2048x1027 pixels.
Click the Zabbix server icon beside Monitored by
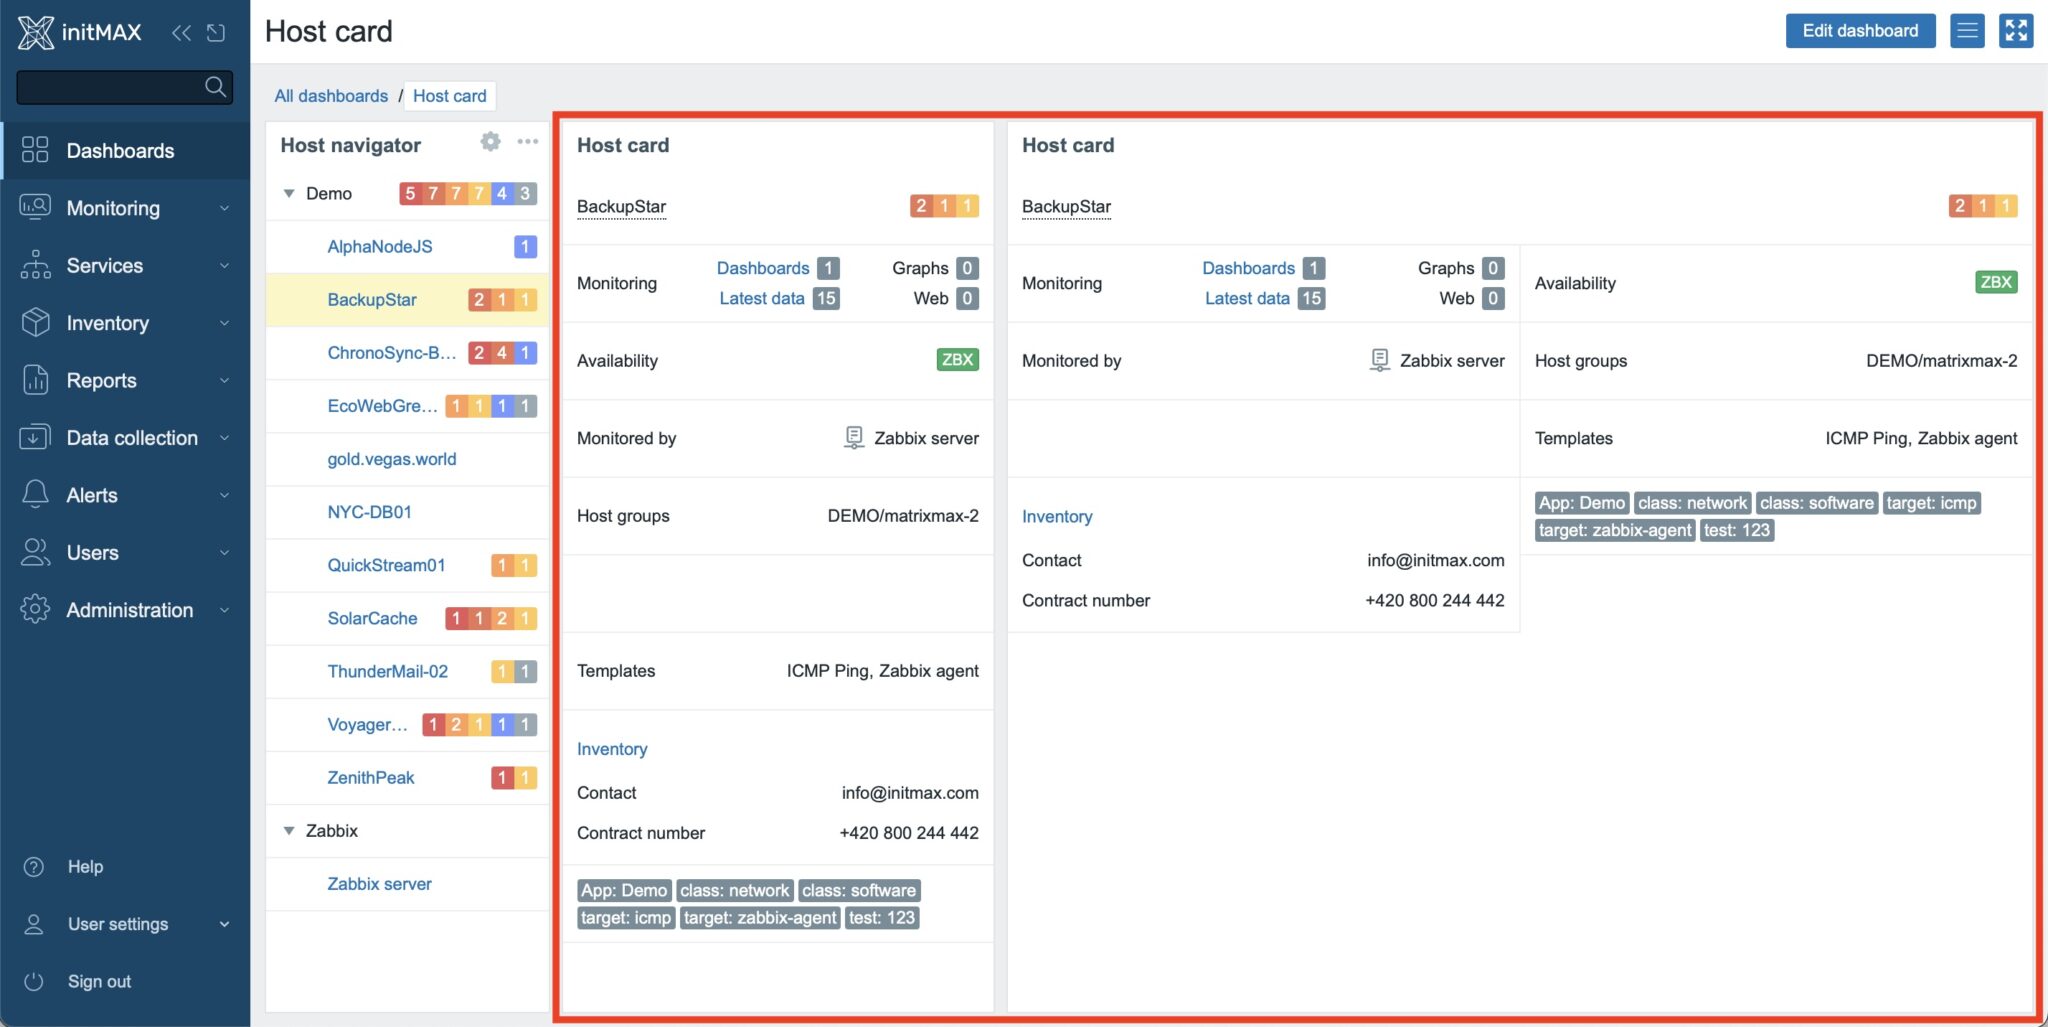(x=853, y=437)
